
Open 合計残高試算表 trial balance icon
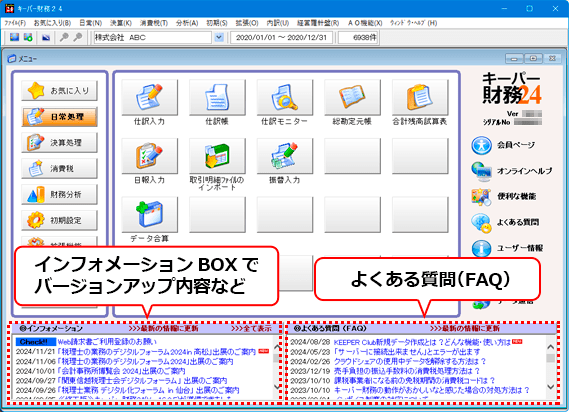click(x=420, y=97)
